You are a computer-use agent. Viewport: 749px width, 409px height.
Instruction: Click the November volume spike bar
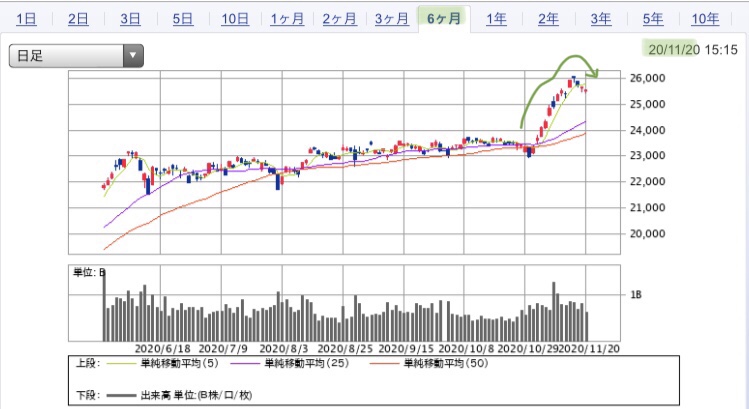(554, 312)
